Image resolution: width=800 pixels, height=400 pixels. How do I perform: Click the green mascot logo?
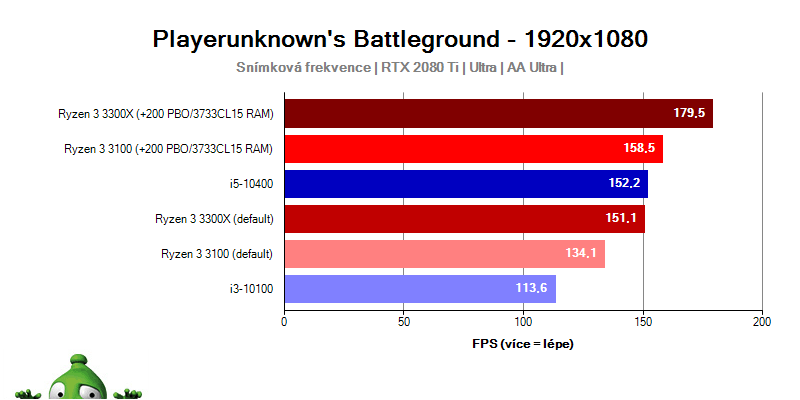pyautogui.click(x=78, y=378)
